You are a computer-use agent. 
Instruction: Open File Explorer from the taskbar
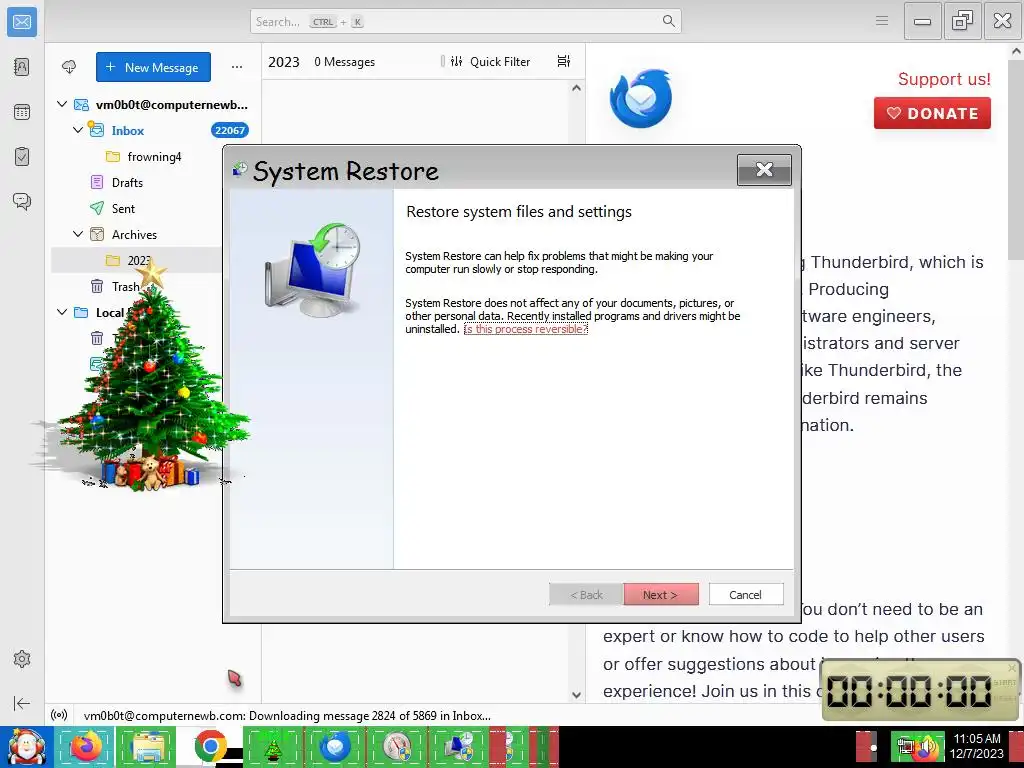pos(147,746)
